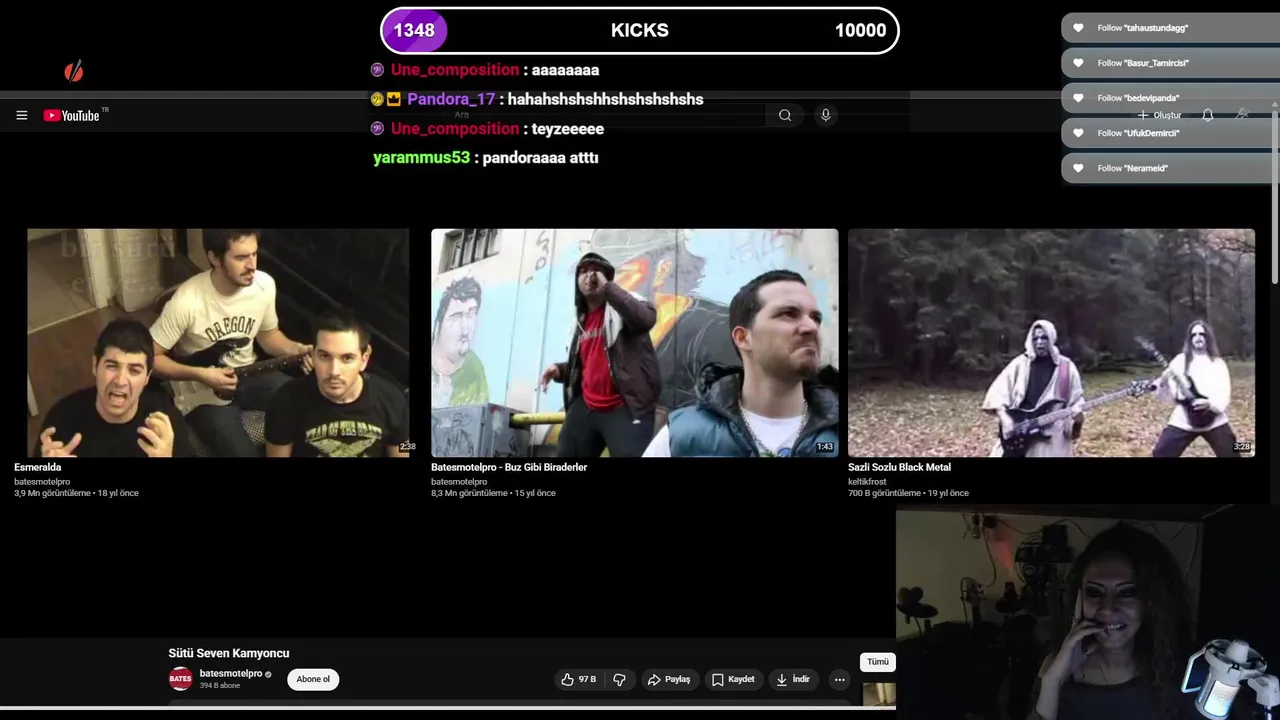Click Batesmotelpro - Buz Gibi Biraderler title
The height and width of the screenshot is (720, 1280).
509,467
